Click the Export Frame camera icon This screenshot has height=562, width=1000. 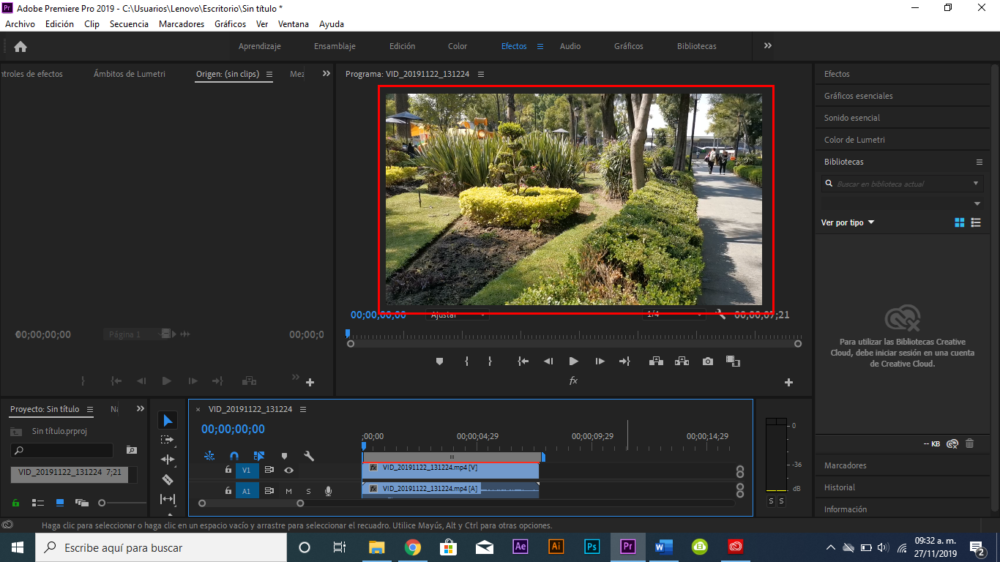[x=708, y=361]
